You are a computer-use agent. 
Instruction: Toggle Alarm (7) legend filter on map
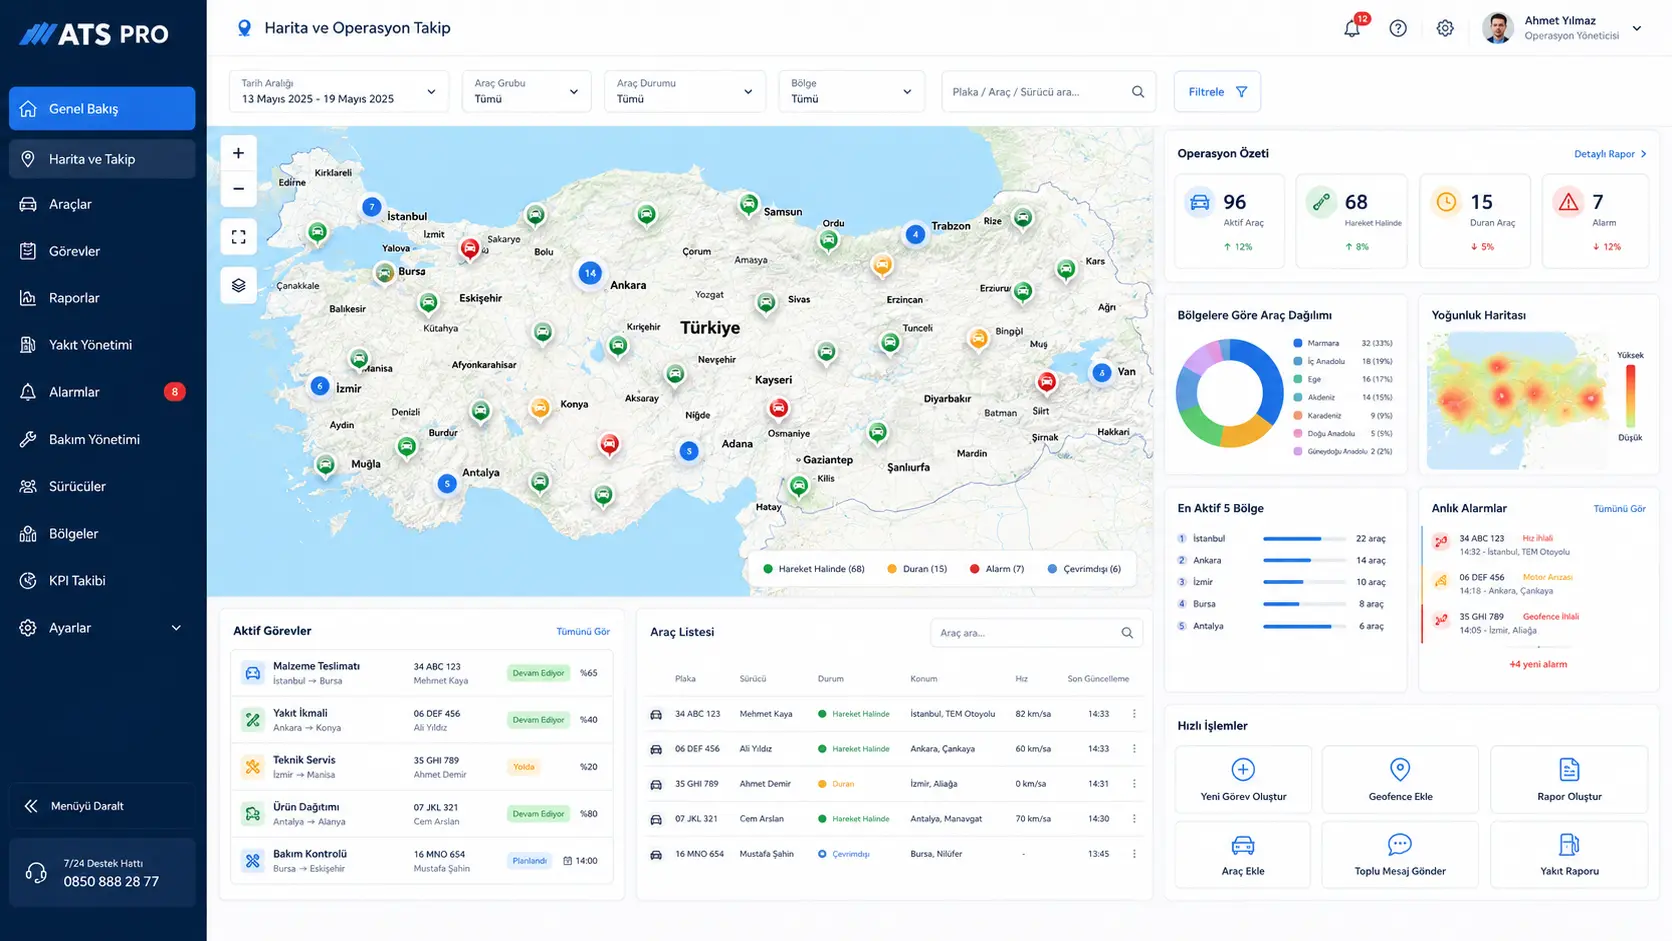(x=997, y=569)
